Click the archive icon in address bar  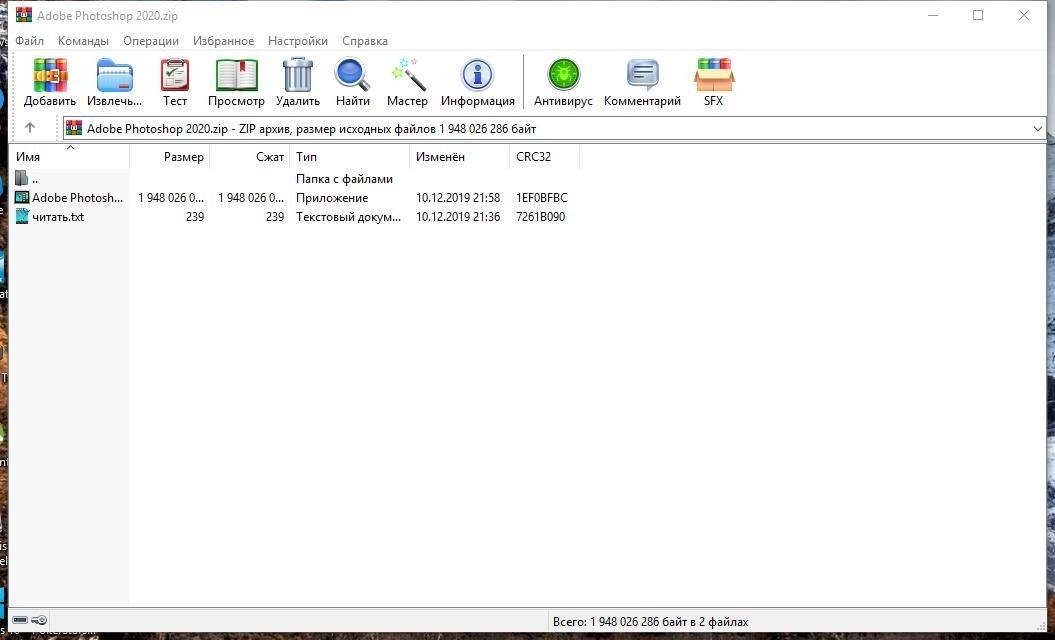point(73,128)
